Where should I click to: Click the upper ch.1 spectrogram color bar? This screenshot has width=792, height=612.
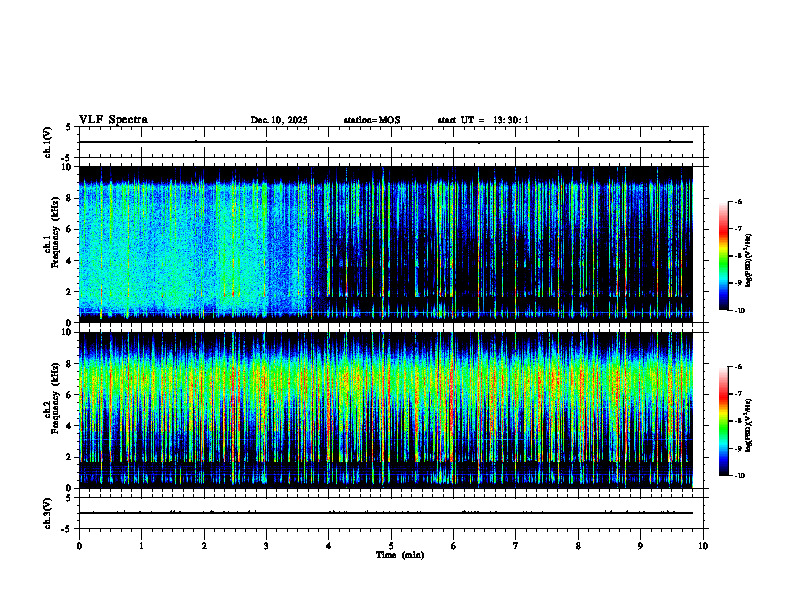(724, 256)
